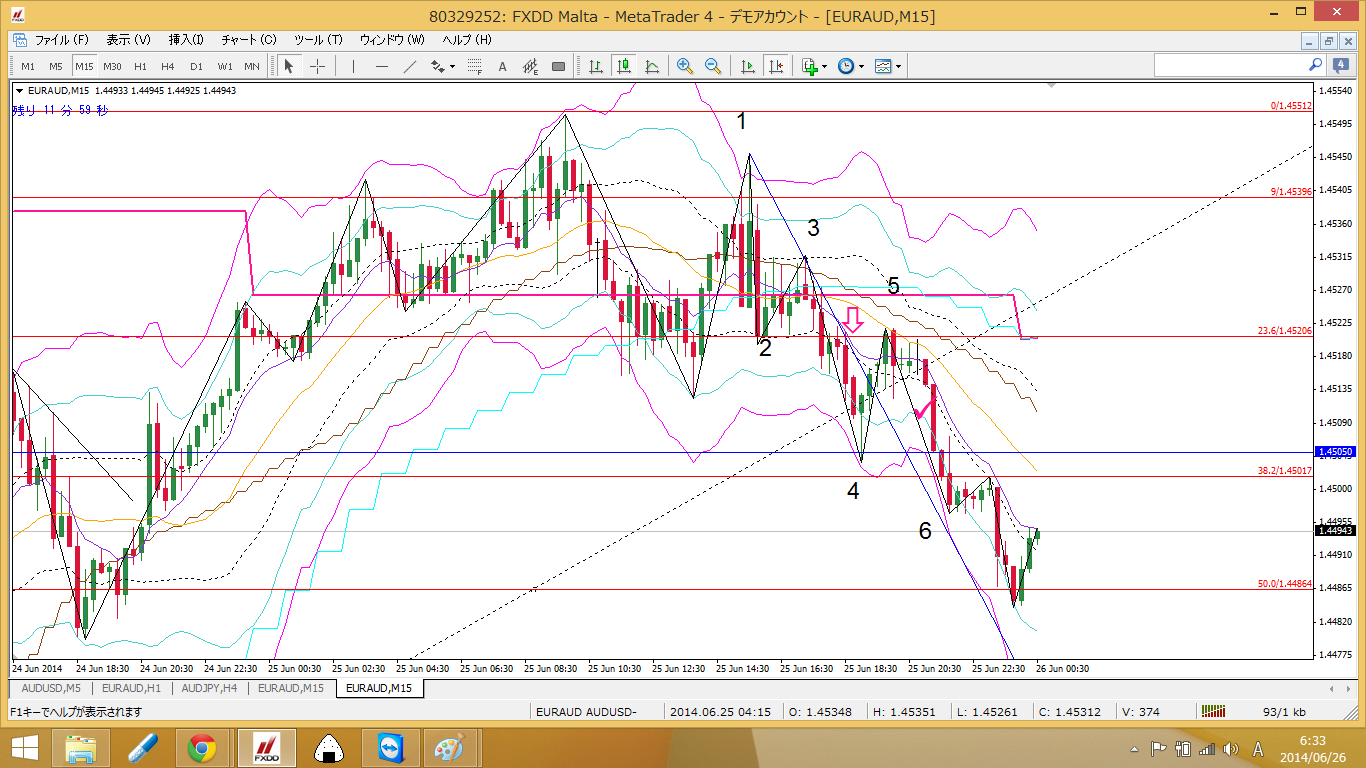Switch to H4 timeframe

click(x=168, y=66)
